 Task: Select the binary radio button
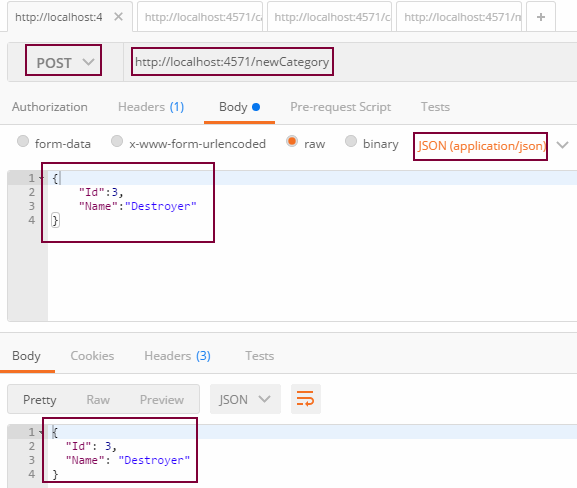pyautogui.click(x=351, y=141)
